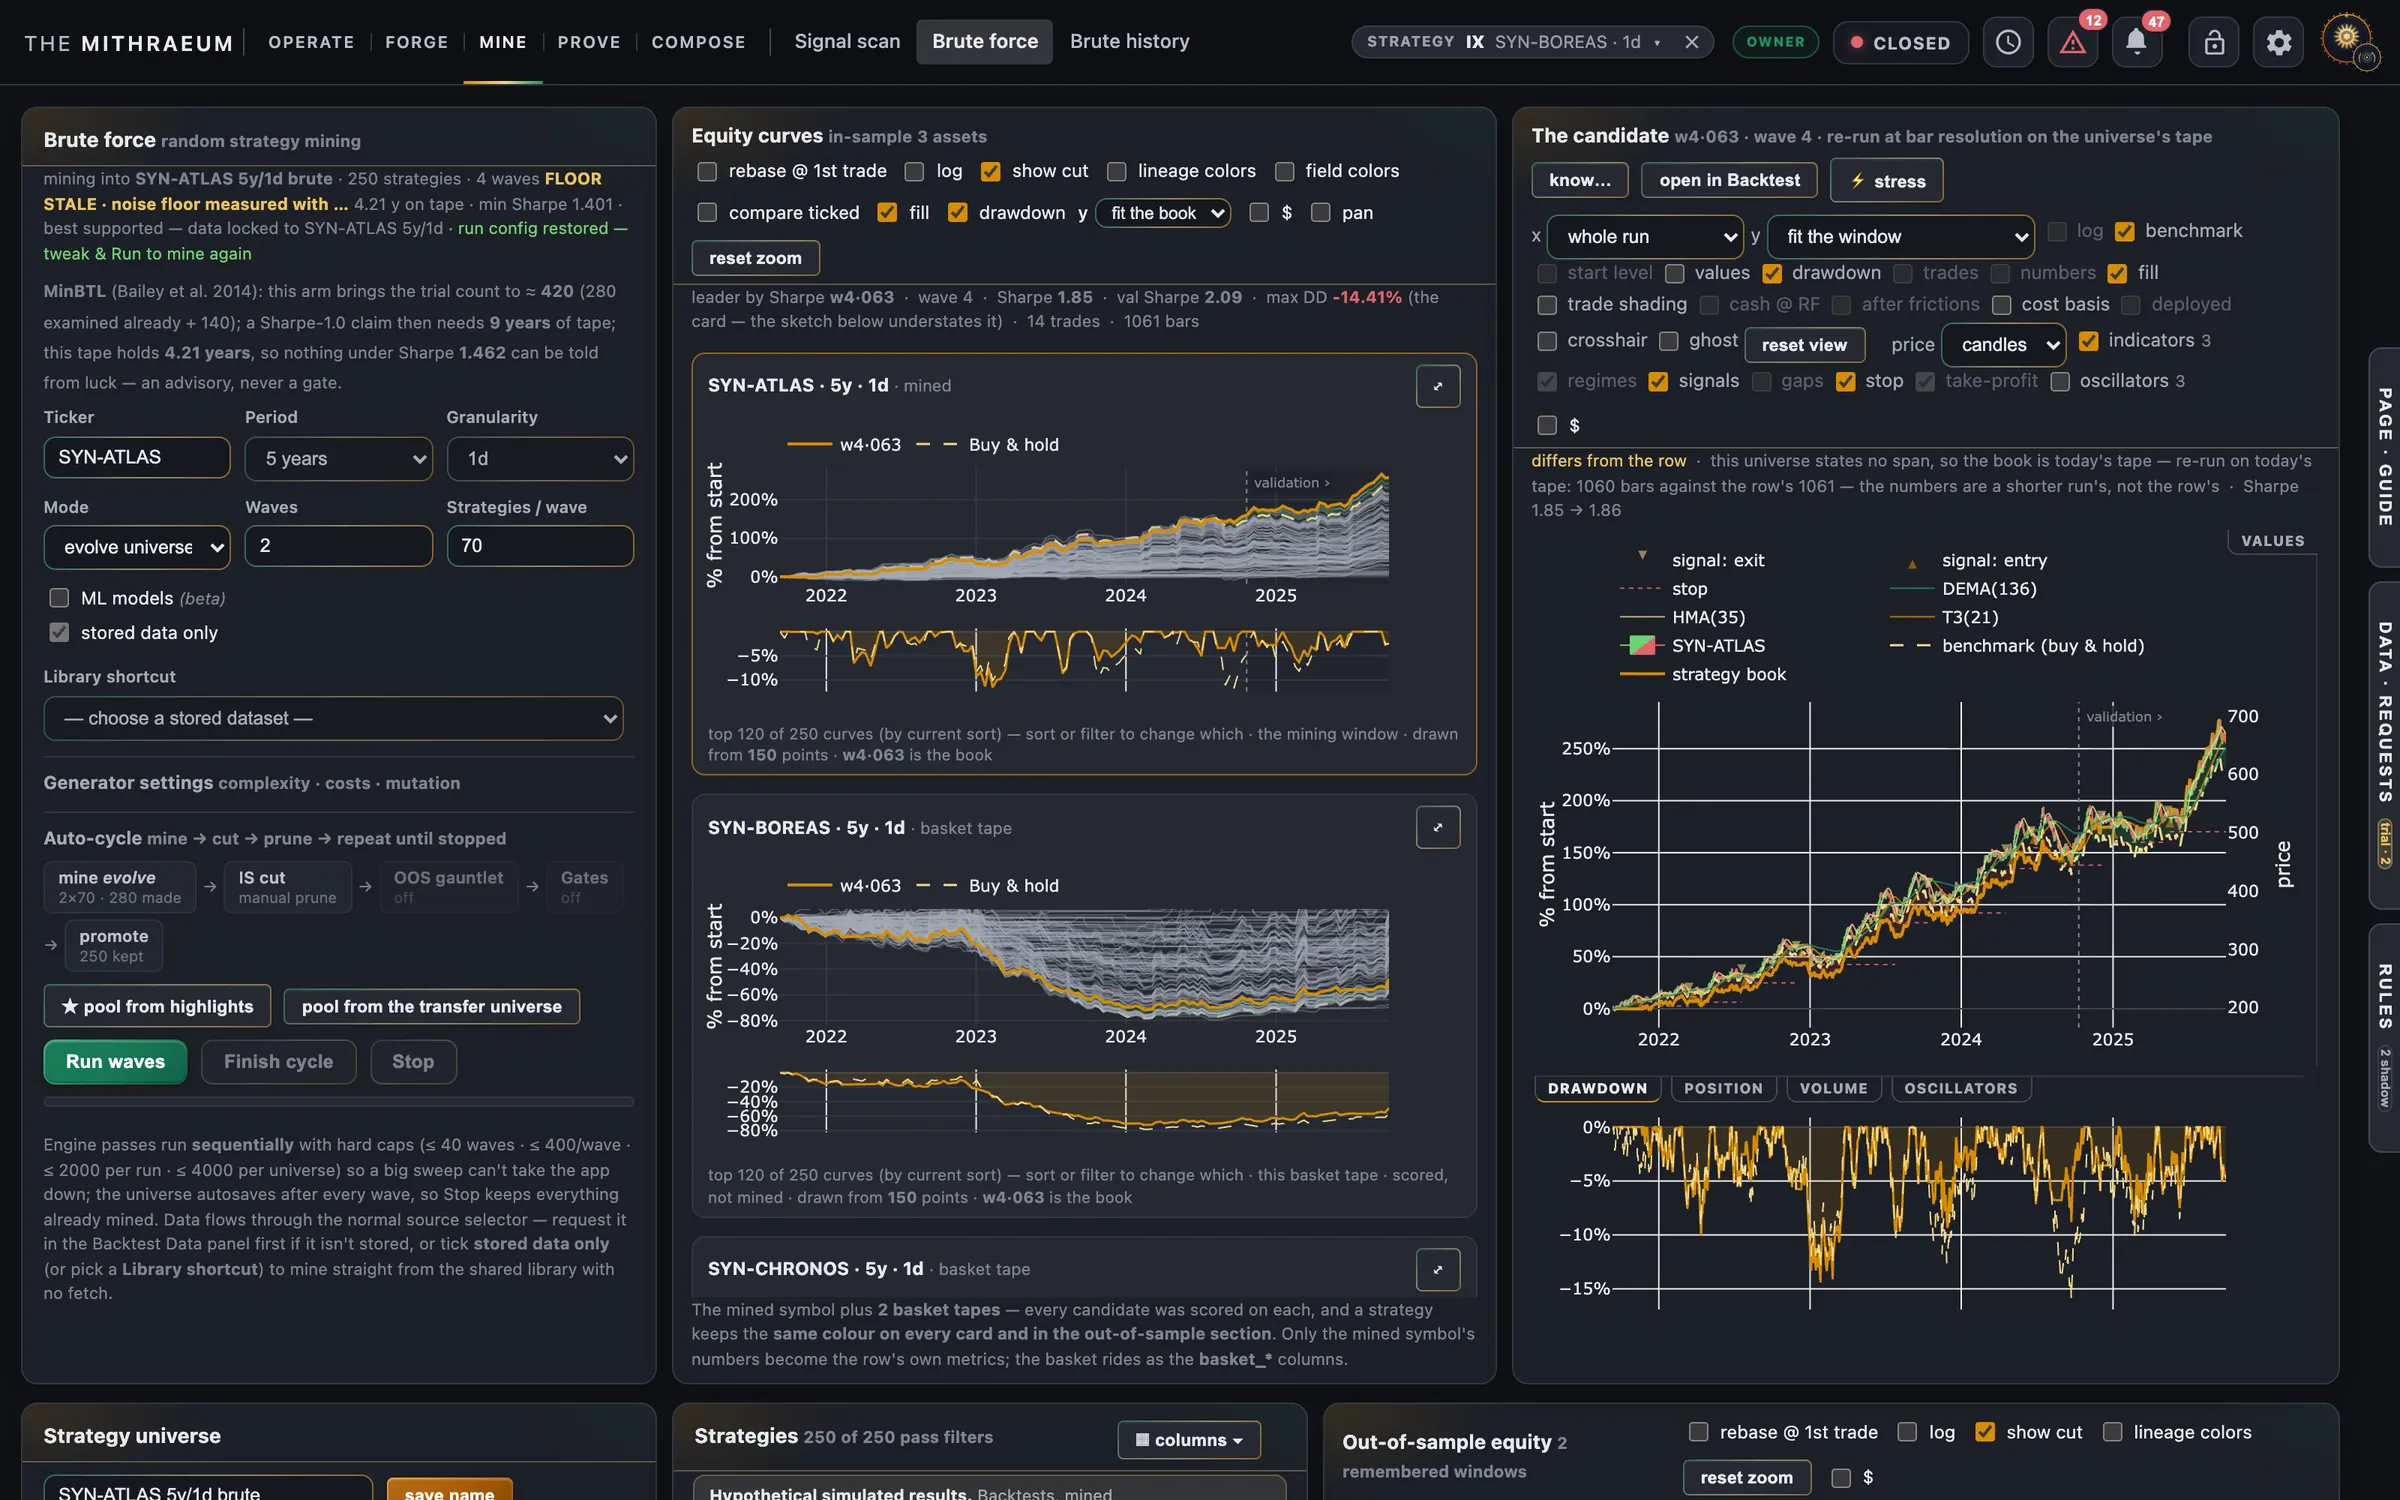This screenshot has height=1500, width=2400.
Task: Click the Ticker input SYN-ATLAS
Action: (x=137, y=458)
